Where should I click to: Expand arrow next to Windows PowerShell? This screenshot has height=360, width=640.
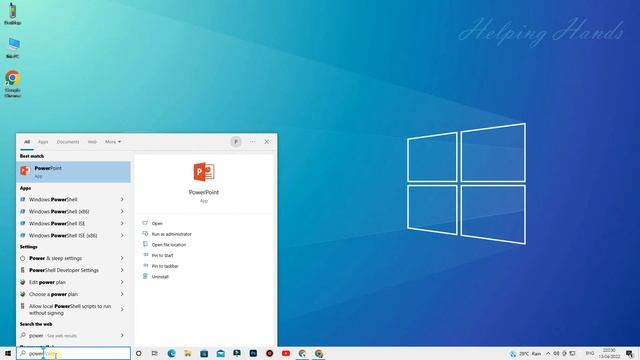[x=122, y=200]
